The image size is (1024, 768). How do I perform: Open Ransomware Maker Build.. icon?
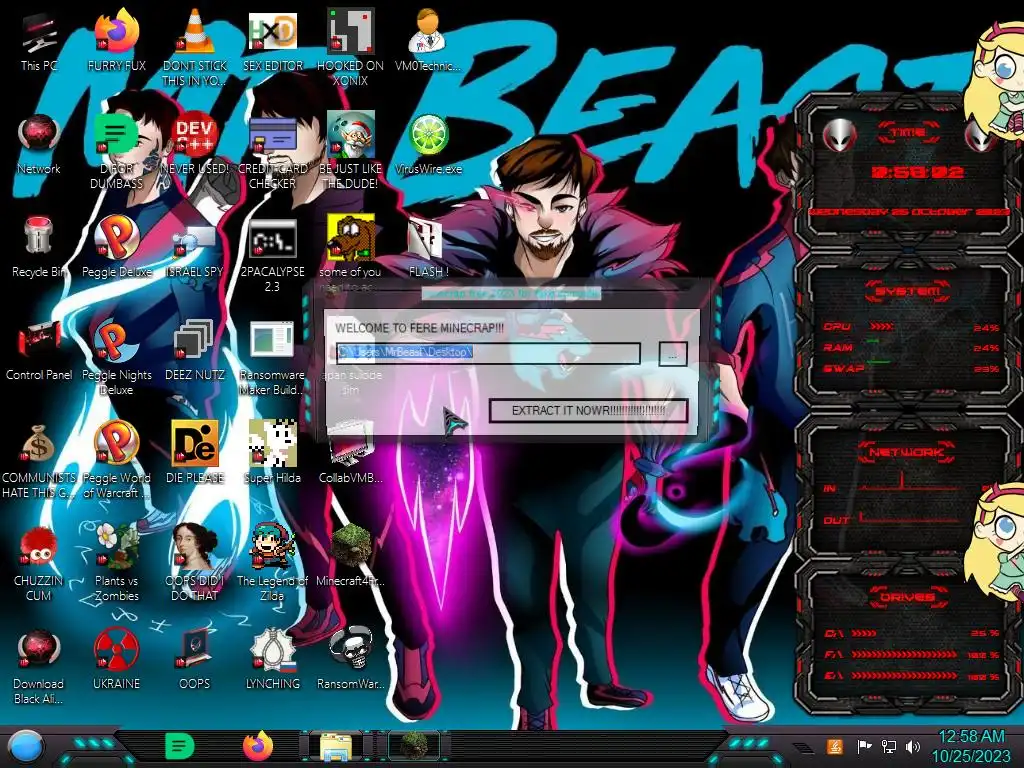pos(272,341)
